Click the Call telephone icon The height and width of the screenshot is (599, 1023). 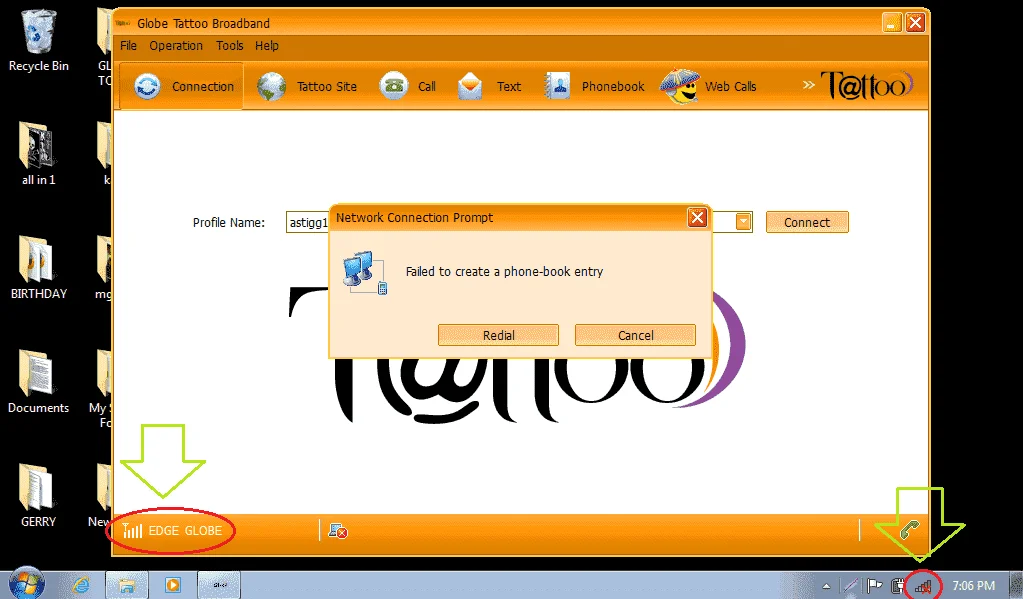393,85
